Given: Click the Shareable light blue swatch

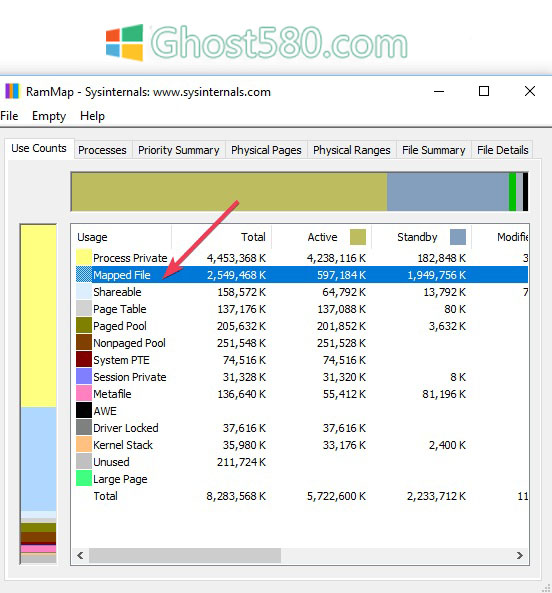Looking at the screenshot, I should [84, 292].
